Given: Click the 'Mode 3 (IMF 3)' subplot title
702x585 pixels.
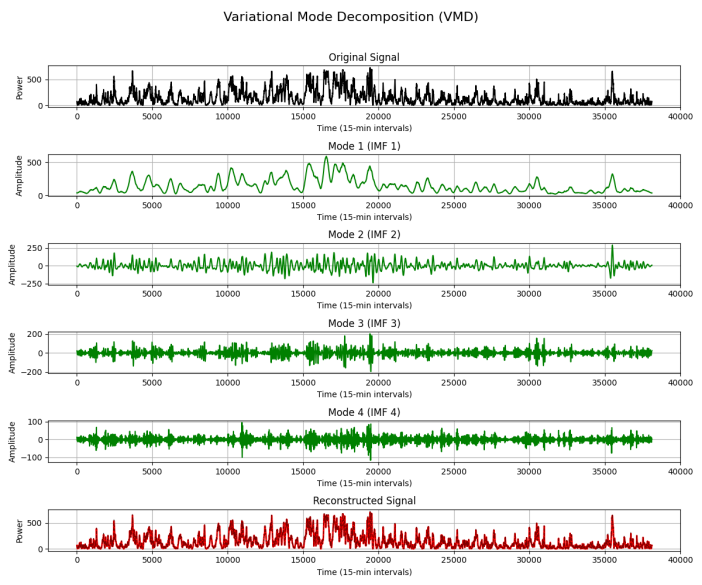Looking at the screenshot, I should point(364,323).
